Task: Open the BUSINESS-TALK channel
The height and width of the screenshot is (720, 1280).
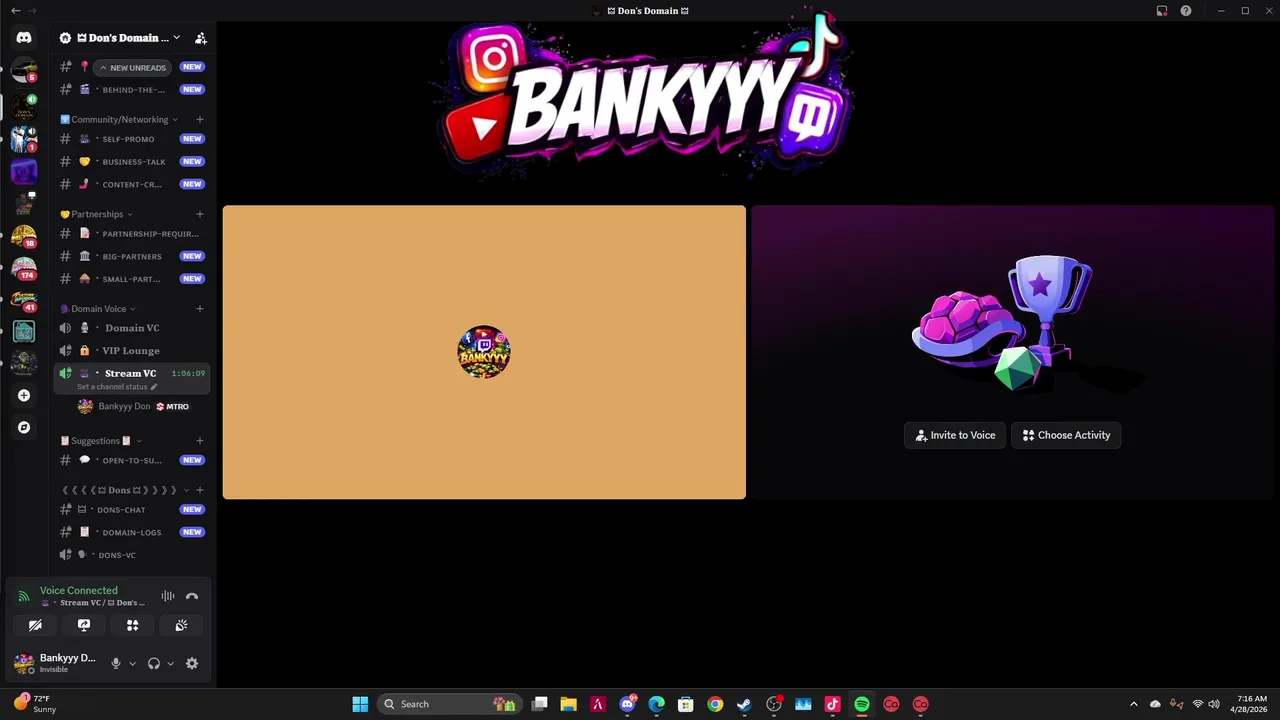Action: [131, 161]
